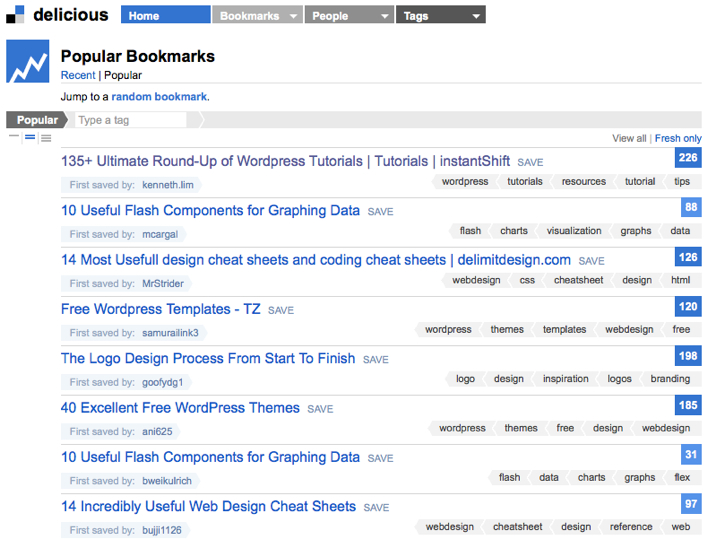
Task: Click the 'html' tag
Action: click(x=680, y=280)
